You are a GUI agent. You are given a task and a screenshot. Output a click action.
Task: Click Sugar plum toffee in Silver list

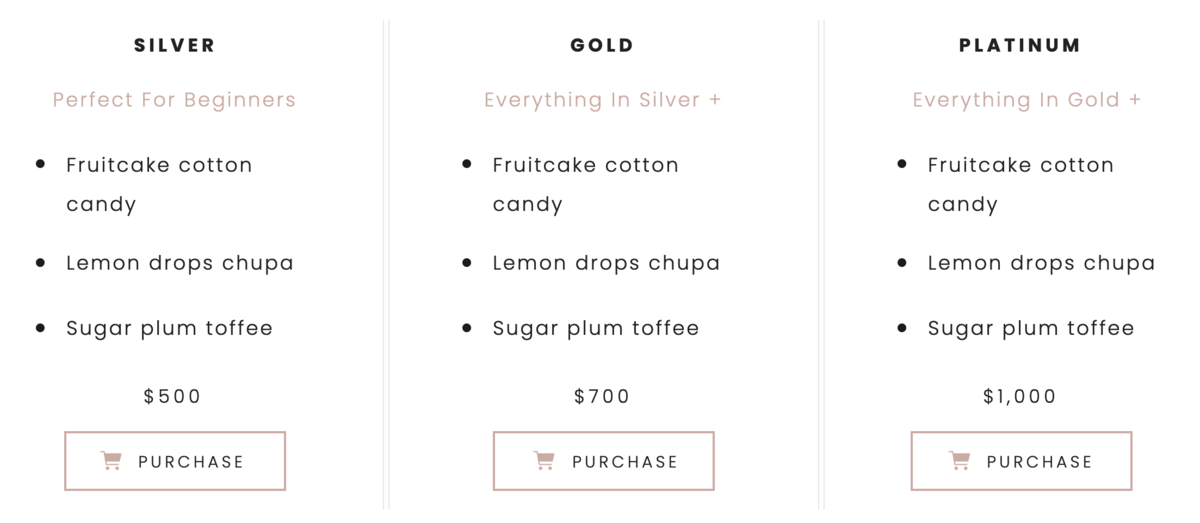(x=169, y=328)
